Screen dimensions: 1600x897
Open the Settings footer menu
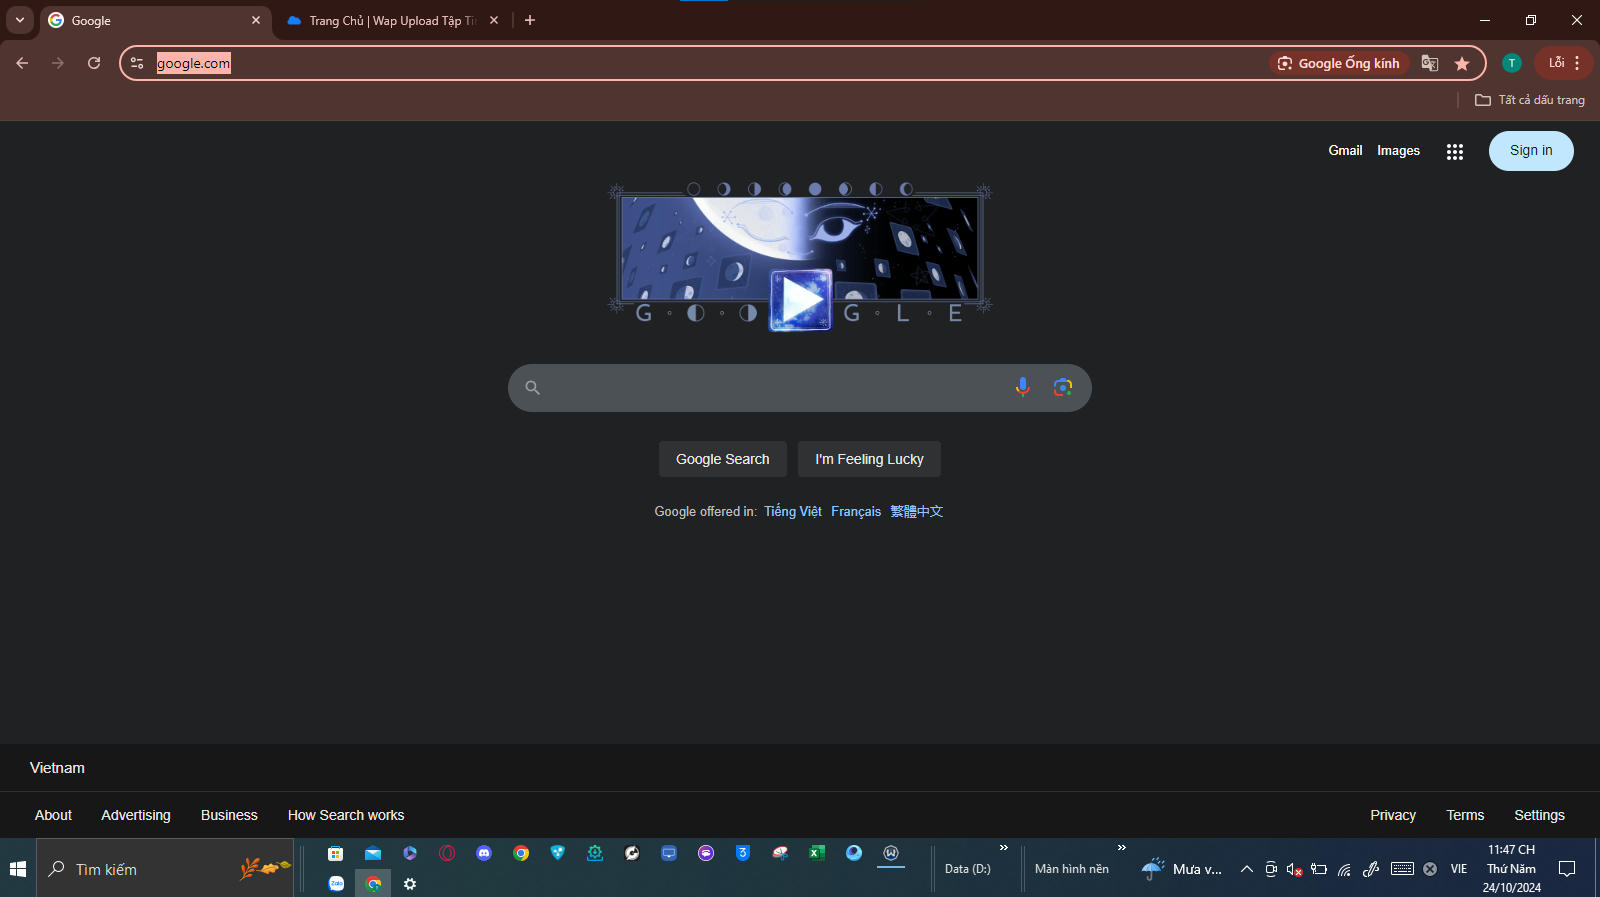[x=1539, y=815]
